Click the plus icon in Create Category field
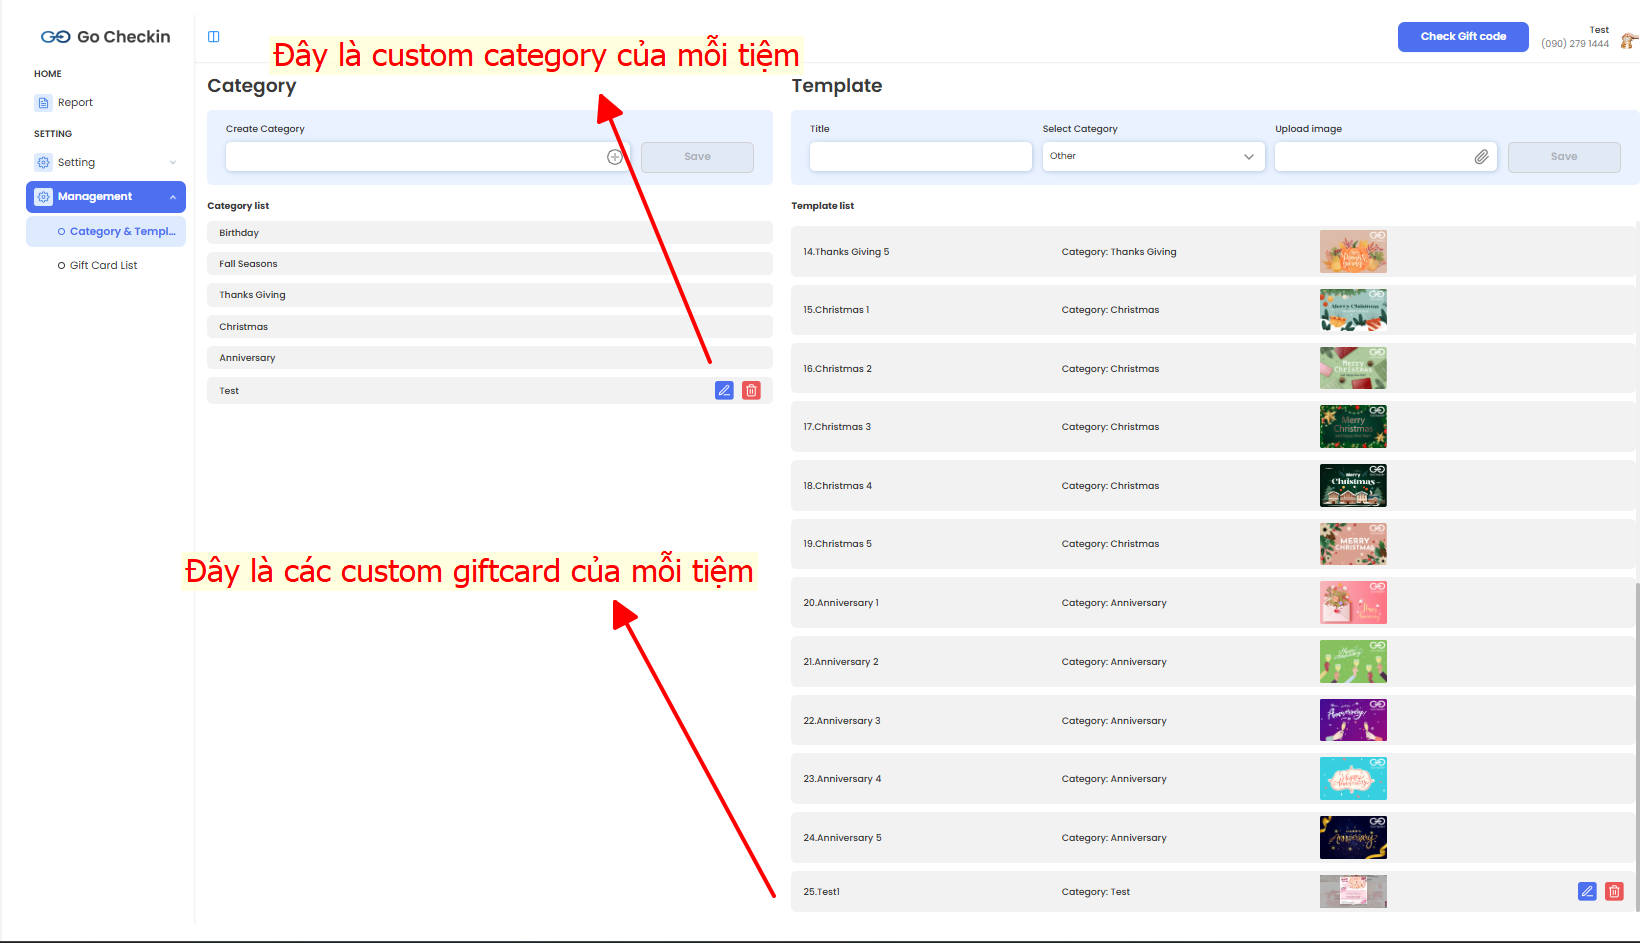This screenshot has width=1640, height=943. click(x=615, y=157)
